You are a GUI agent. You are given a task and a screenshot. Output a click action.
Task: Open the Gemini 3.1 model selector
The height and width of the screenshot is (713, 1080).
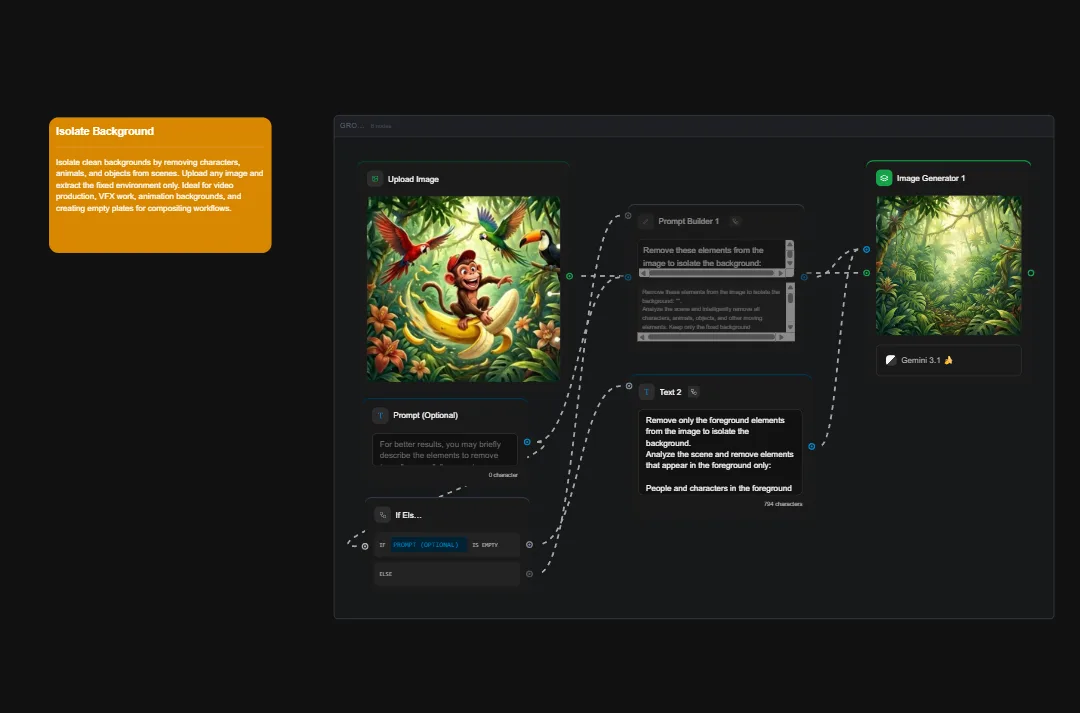click(947, 360)
